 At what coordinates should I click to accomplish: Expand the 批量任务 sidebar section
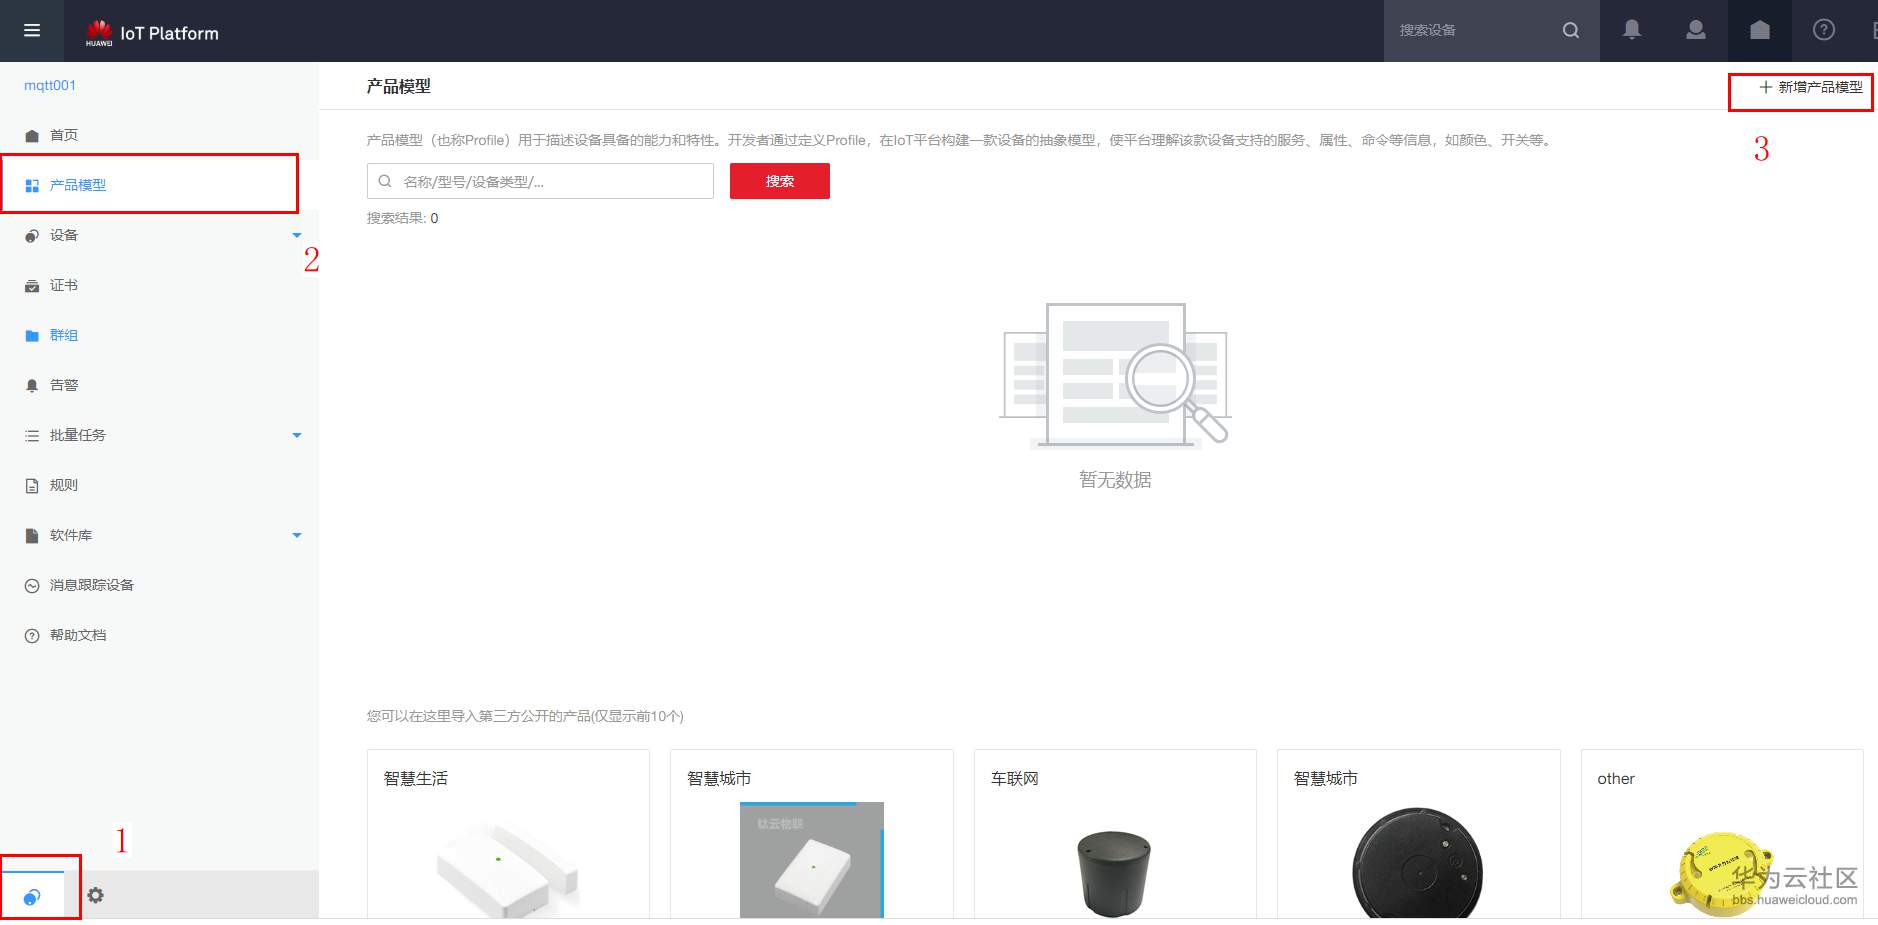coord(296,435)
